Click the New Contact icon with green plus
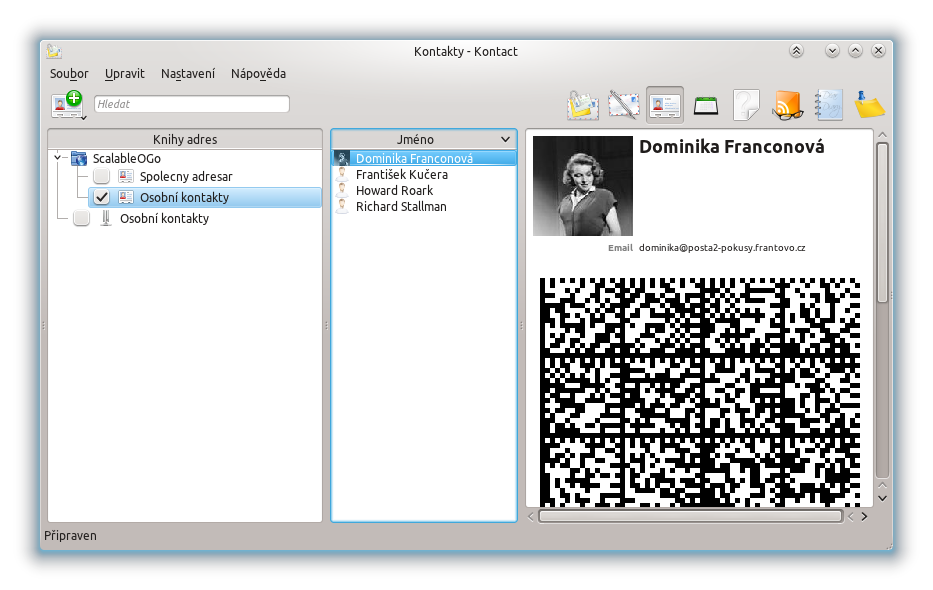Screen dimensions: 933x590 tap(66, 103)
